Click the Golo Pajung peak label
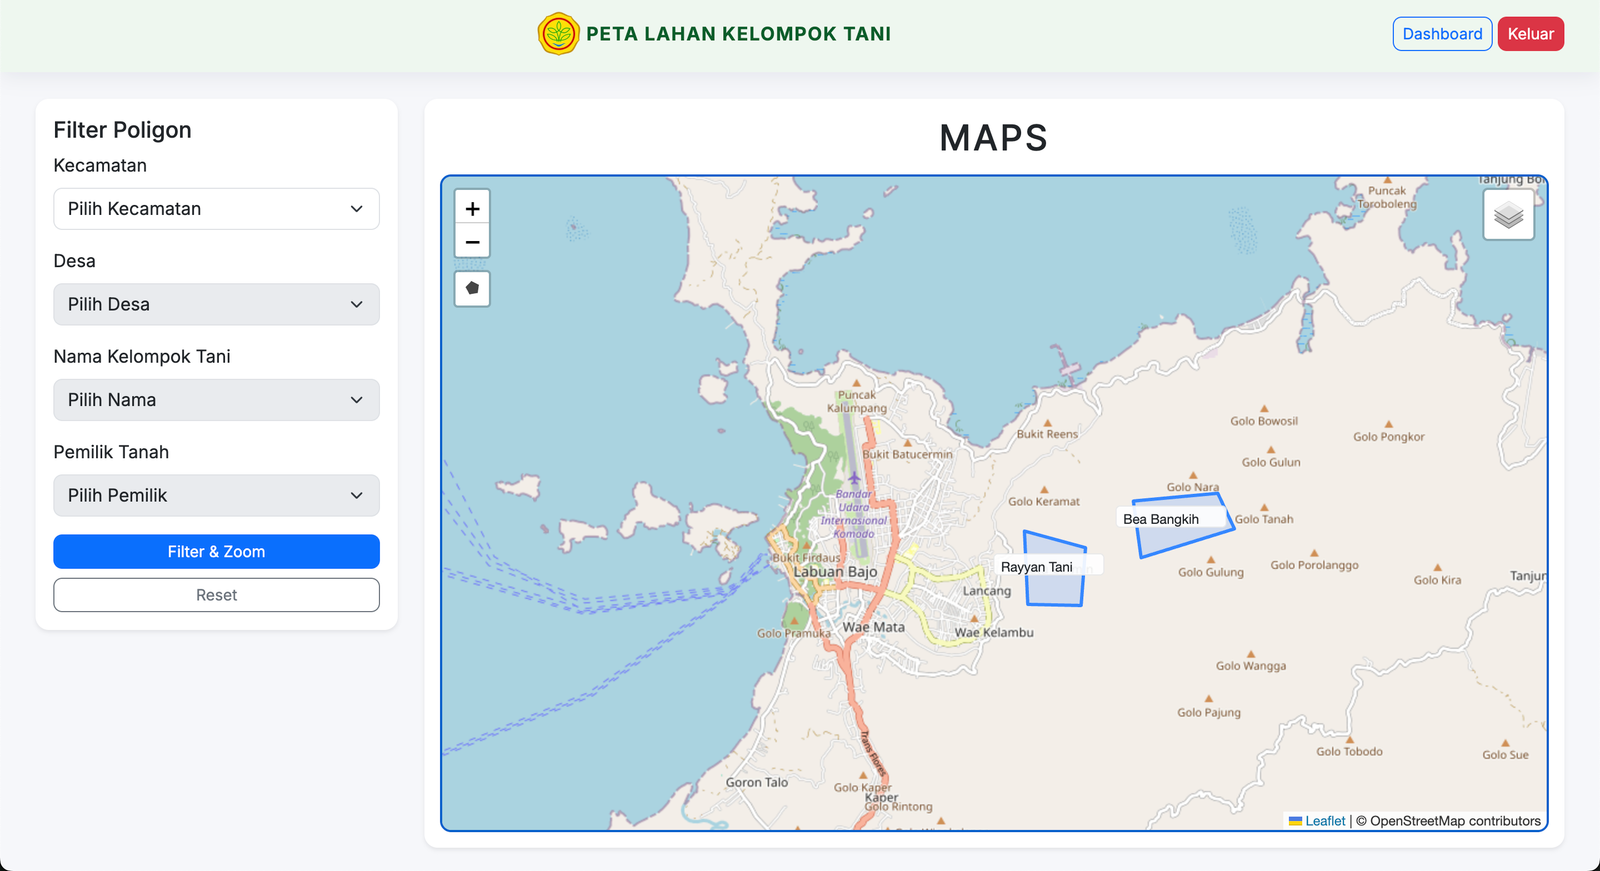Viewport: 1600px width, 871px height. click(x=1209, y=713)
